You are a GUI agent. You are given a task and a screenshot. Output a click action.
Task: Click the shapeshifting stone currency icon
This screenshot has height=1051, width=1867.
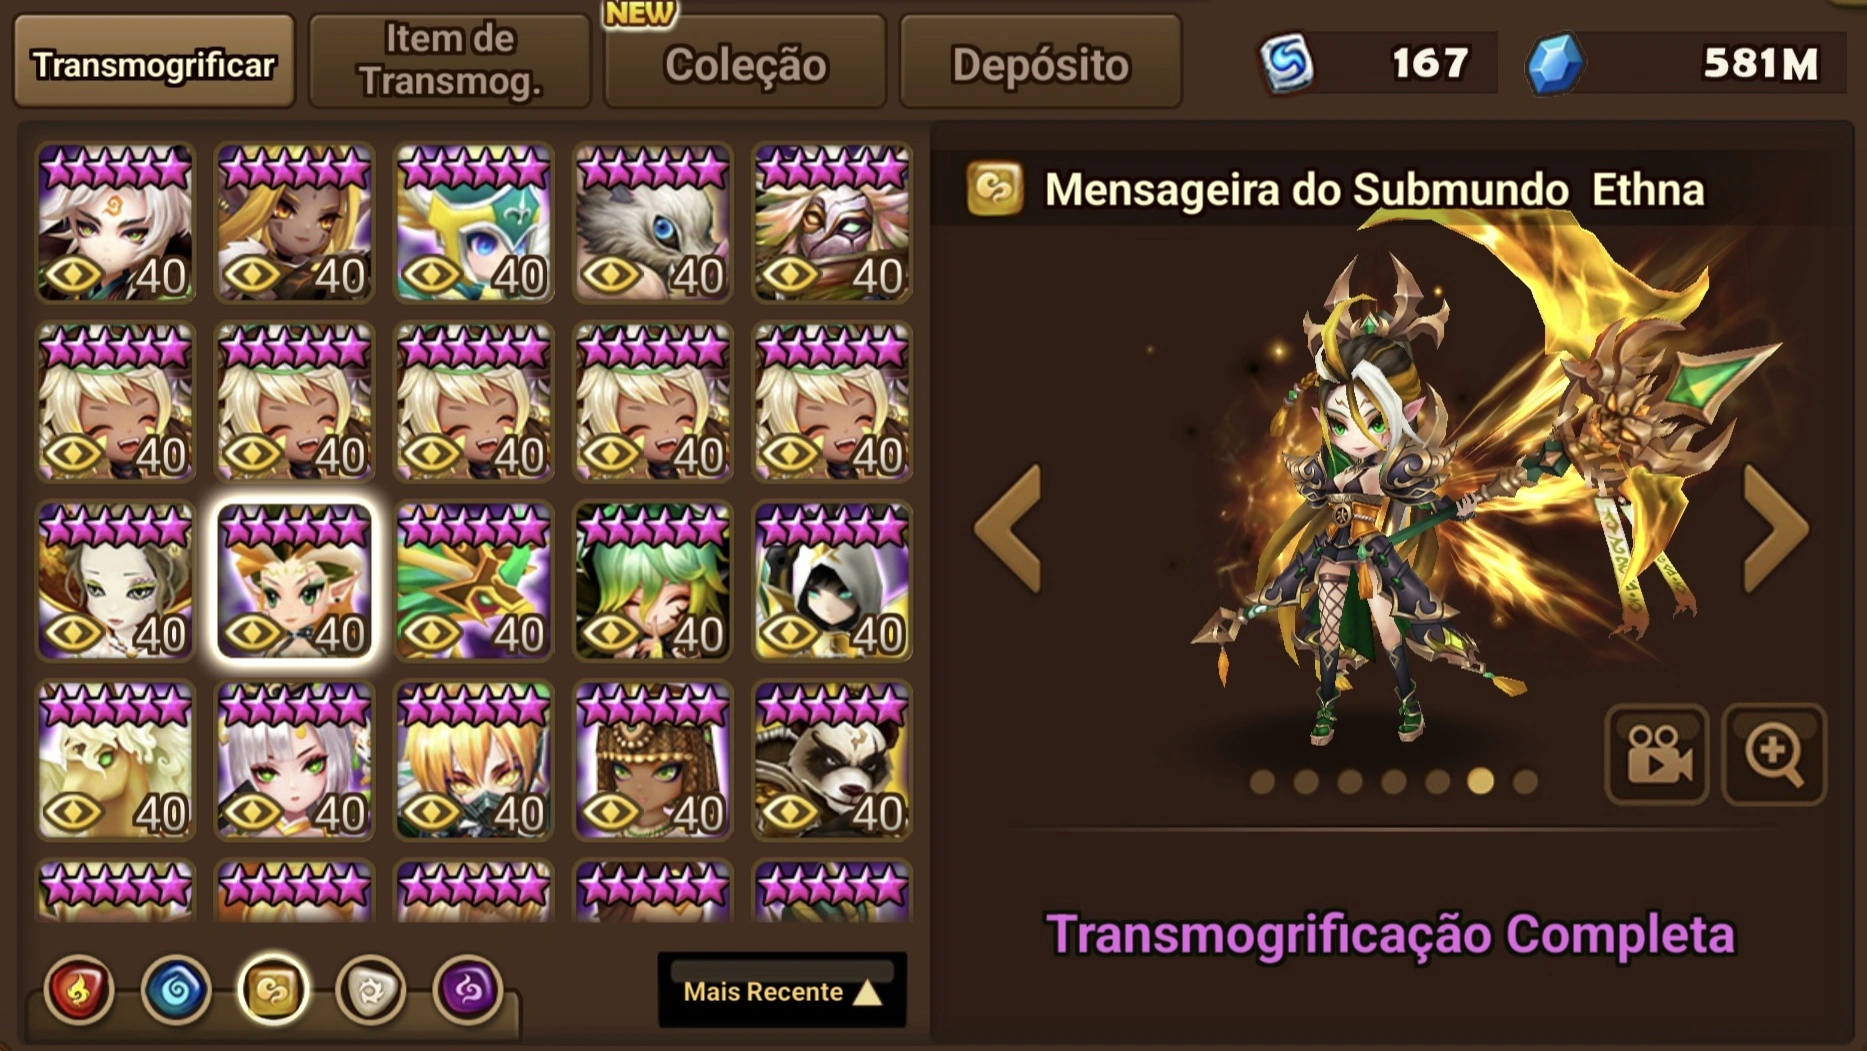point(1286,63)
